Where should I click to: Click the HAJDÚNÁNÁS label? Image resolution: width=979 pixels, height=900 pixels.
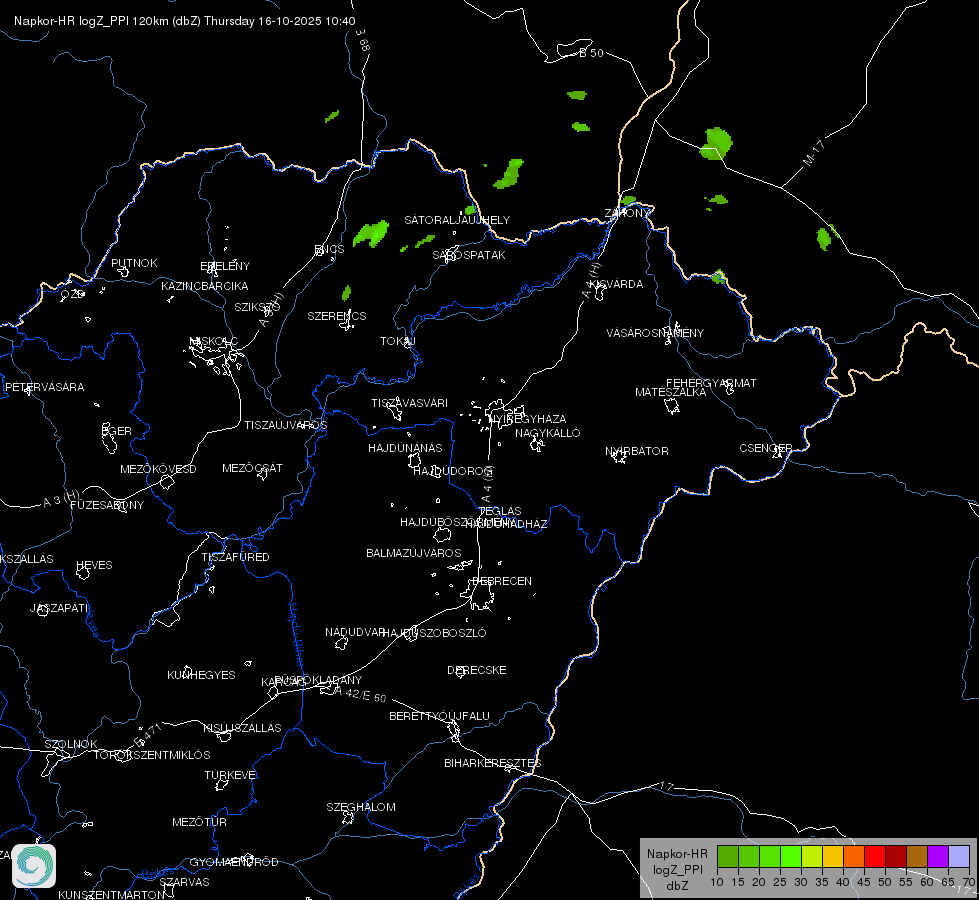point(405,448)
